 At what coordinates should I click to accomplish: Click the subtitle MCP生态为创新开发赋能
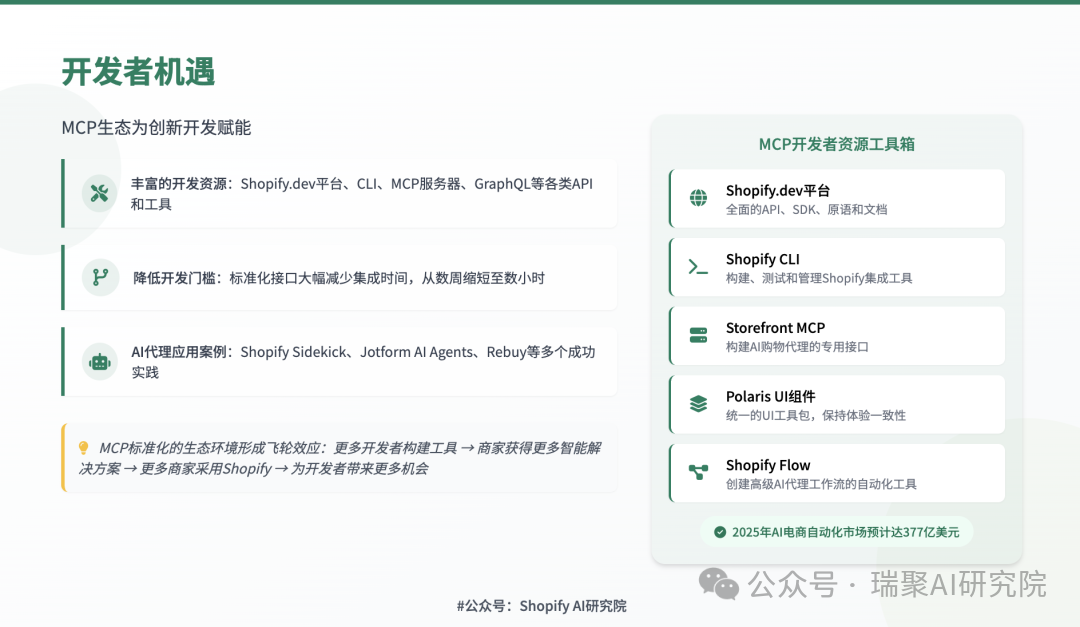pos(156,127)
